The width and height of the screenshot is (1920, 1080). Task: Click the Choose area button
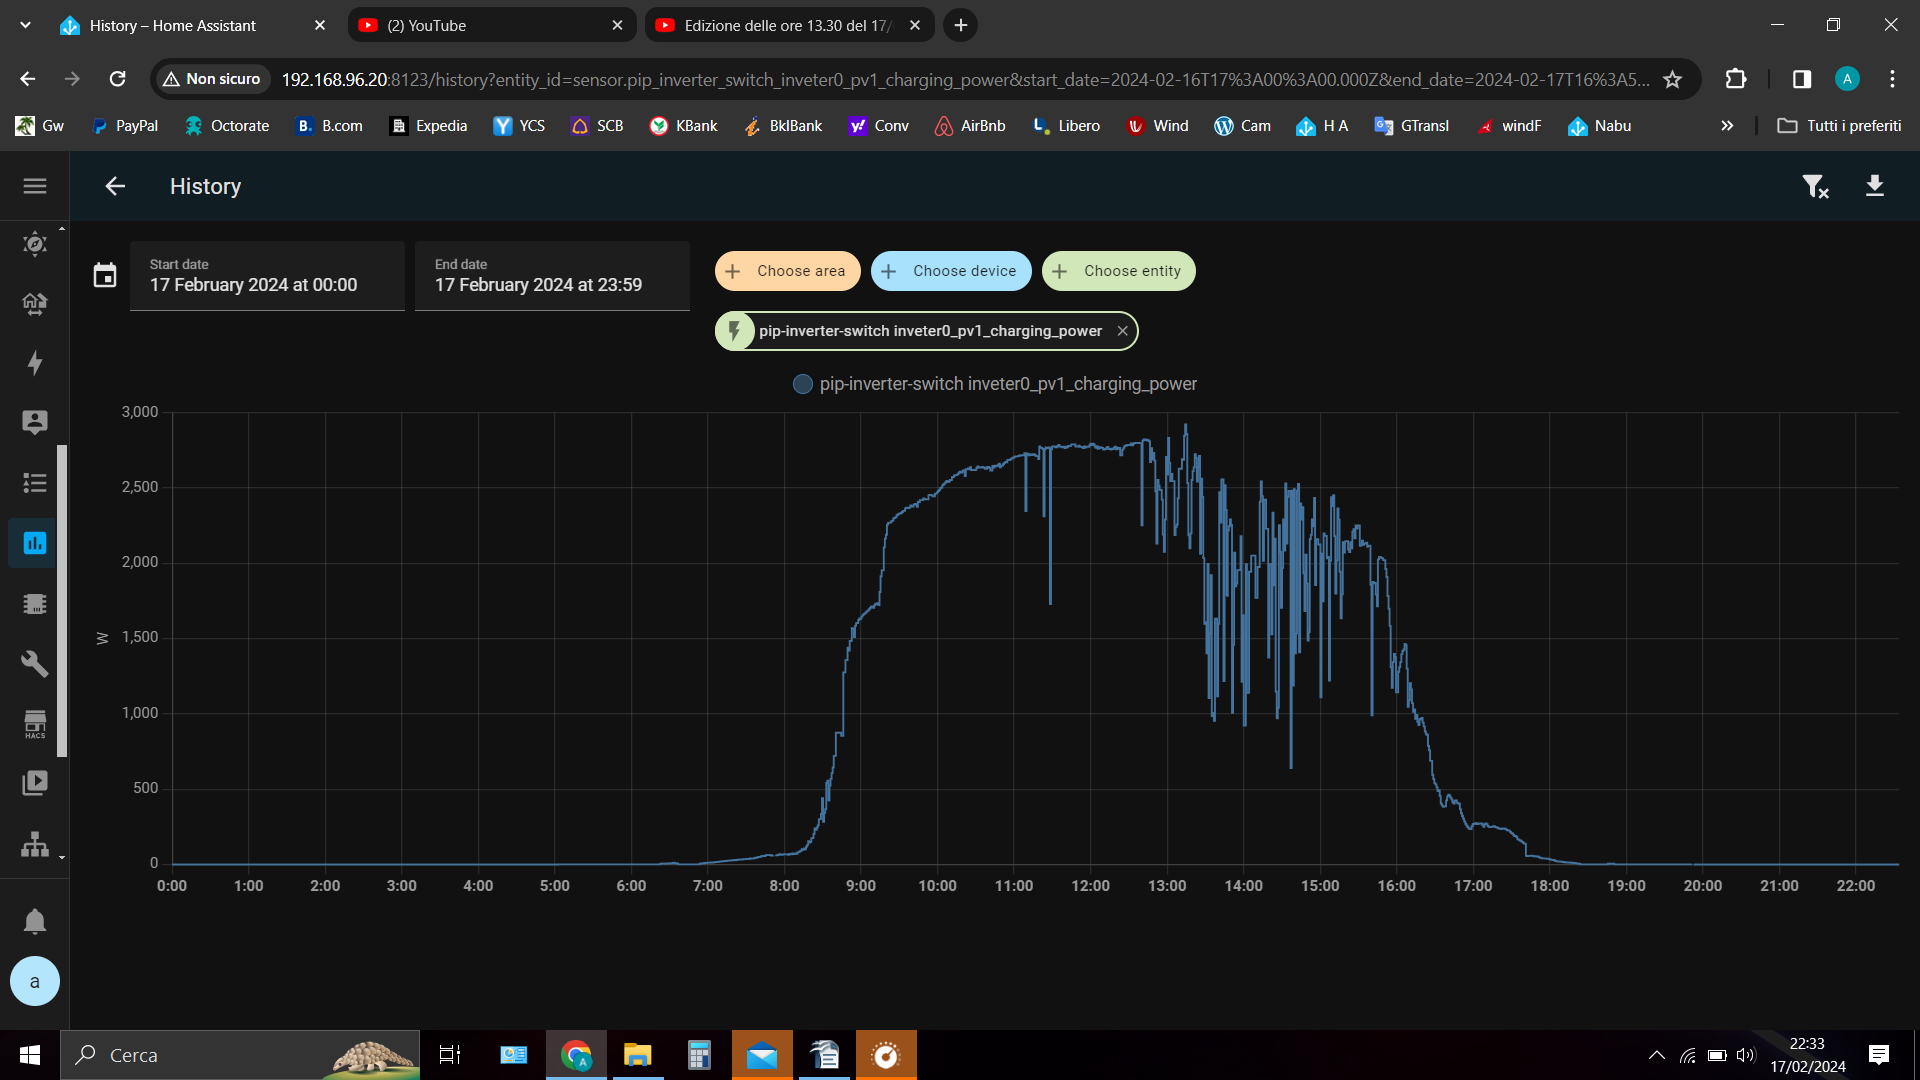click(788, 271)
